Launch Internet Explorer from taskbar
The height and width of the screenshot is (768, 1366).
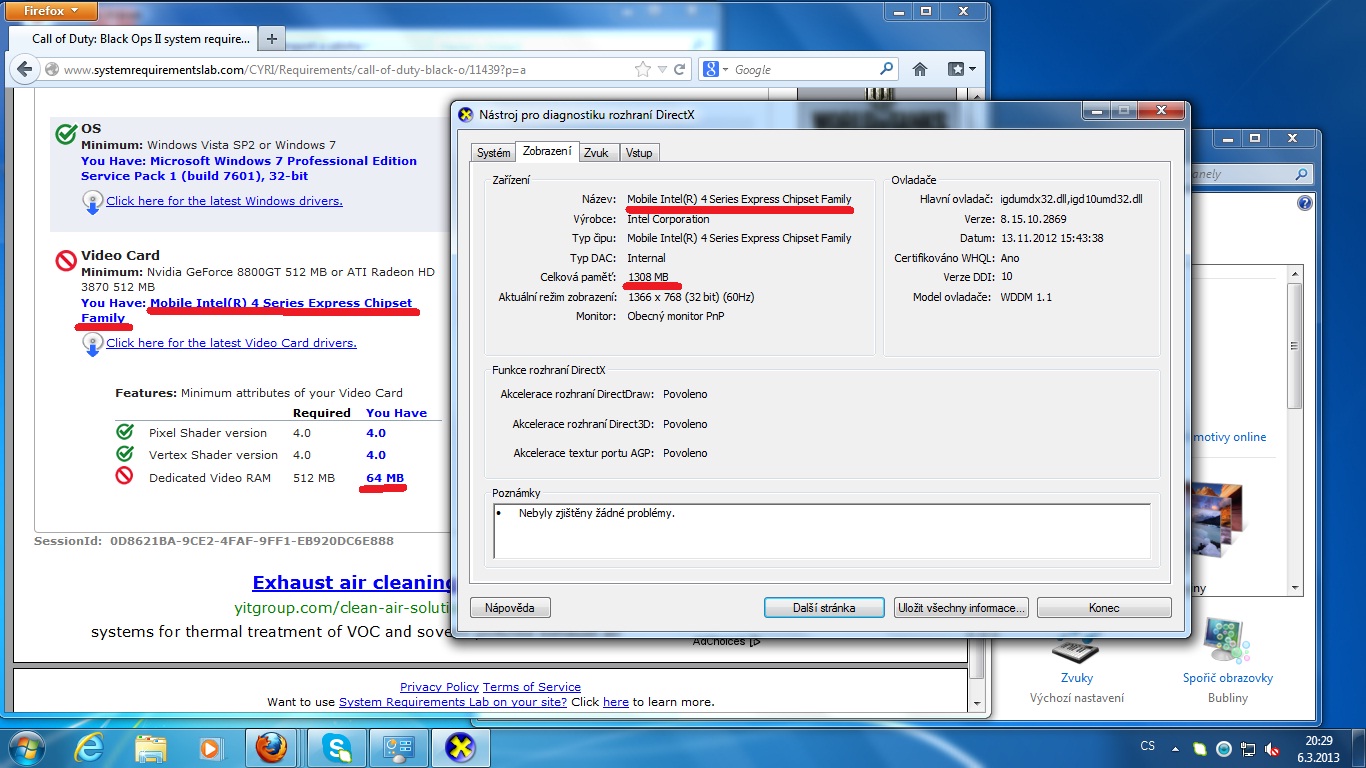[x=90, y=747]
